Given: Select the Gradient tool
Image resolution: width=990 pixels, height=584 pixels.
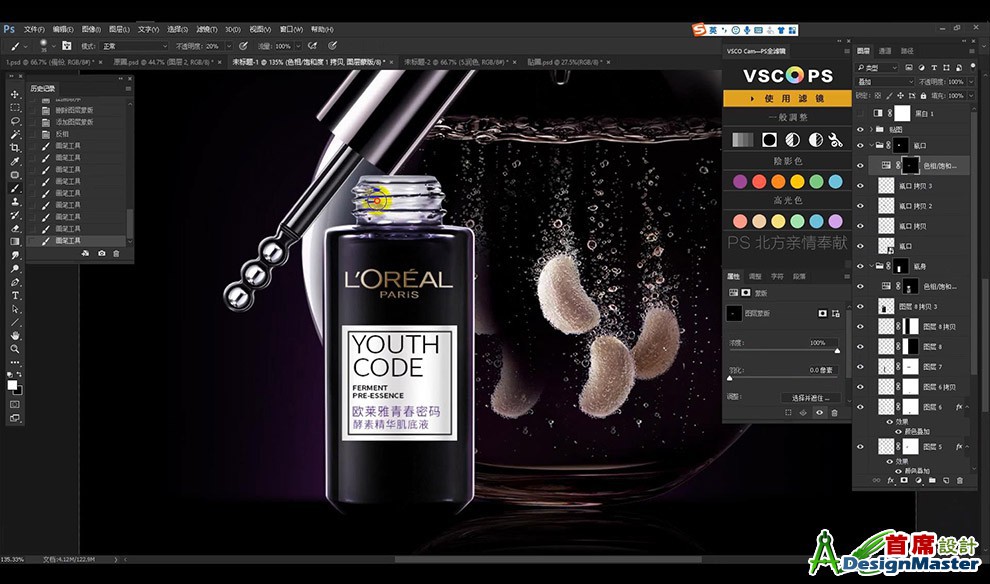Looking at the screenshot, I should click(15, 242).
